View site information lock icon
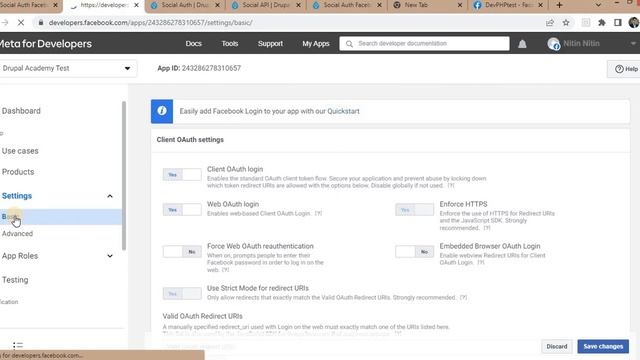This screenshot has height=360, width=640. point(40,23)
